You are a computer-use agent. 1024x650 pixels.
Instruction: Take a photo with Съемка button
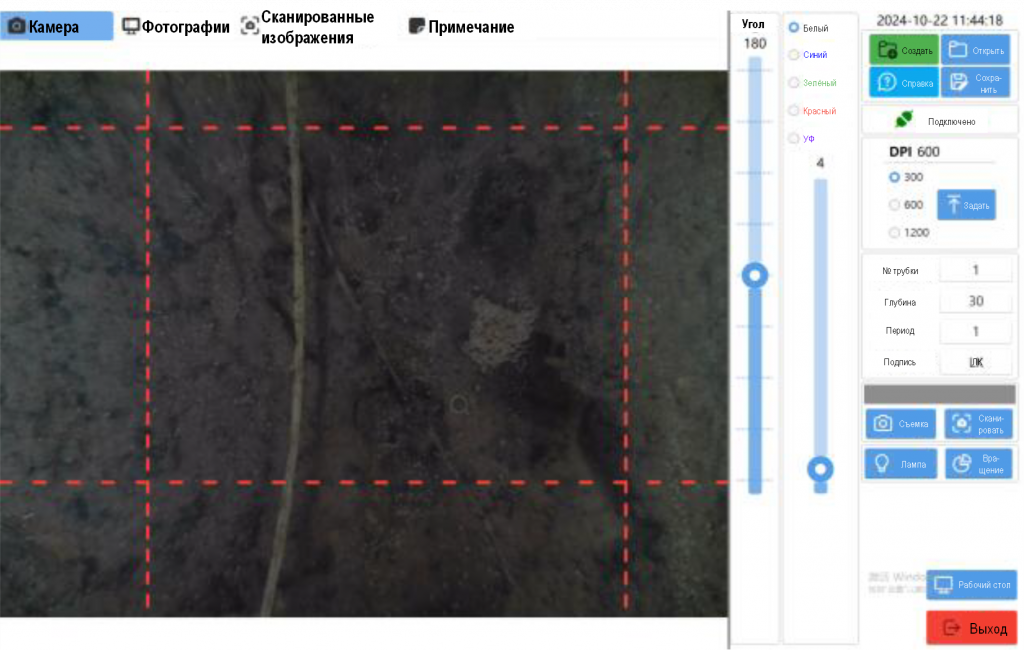(901, 423)
